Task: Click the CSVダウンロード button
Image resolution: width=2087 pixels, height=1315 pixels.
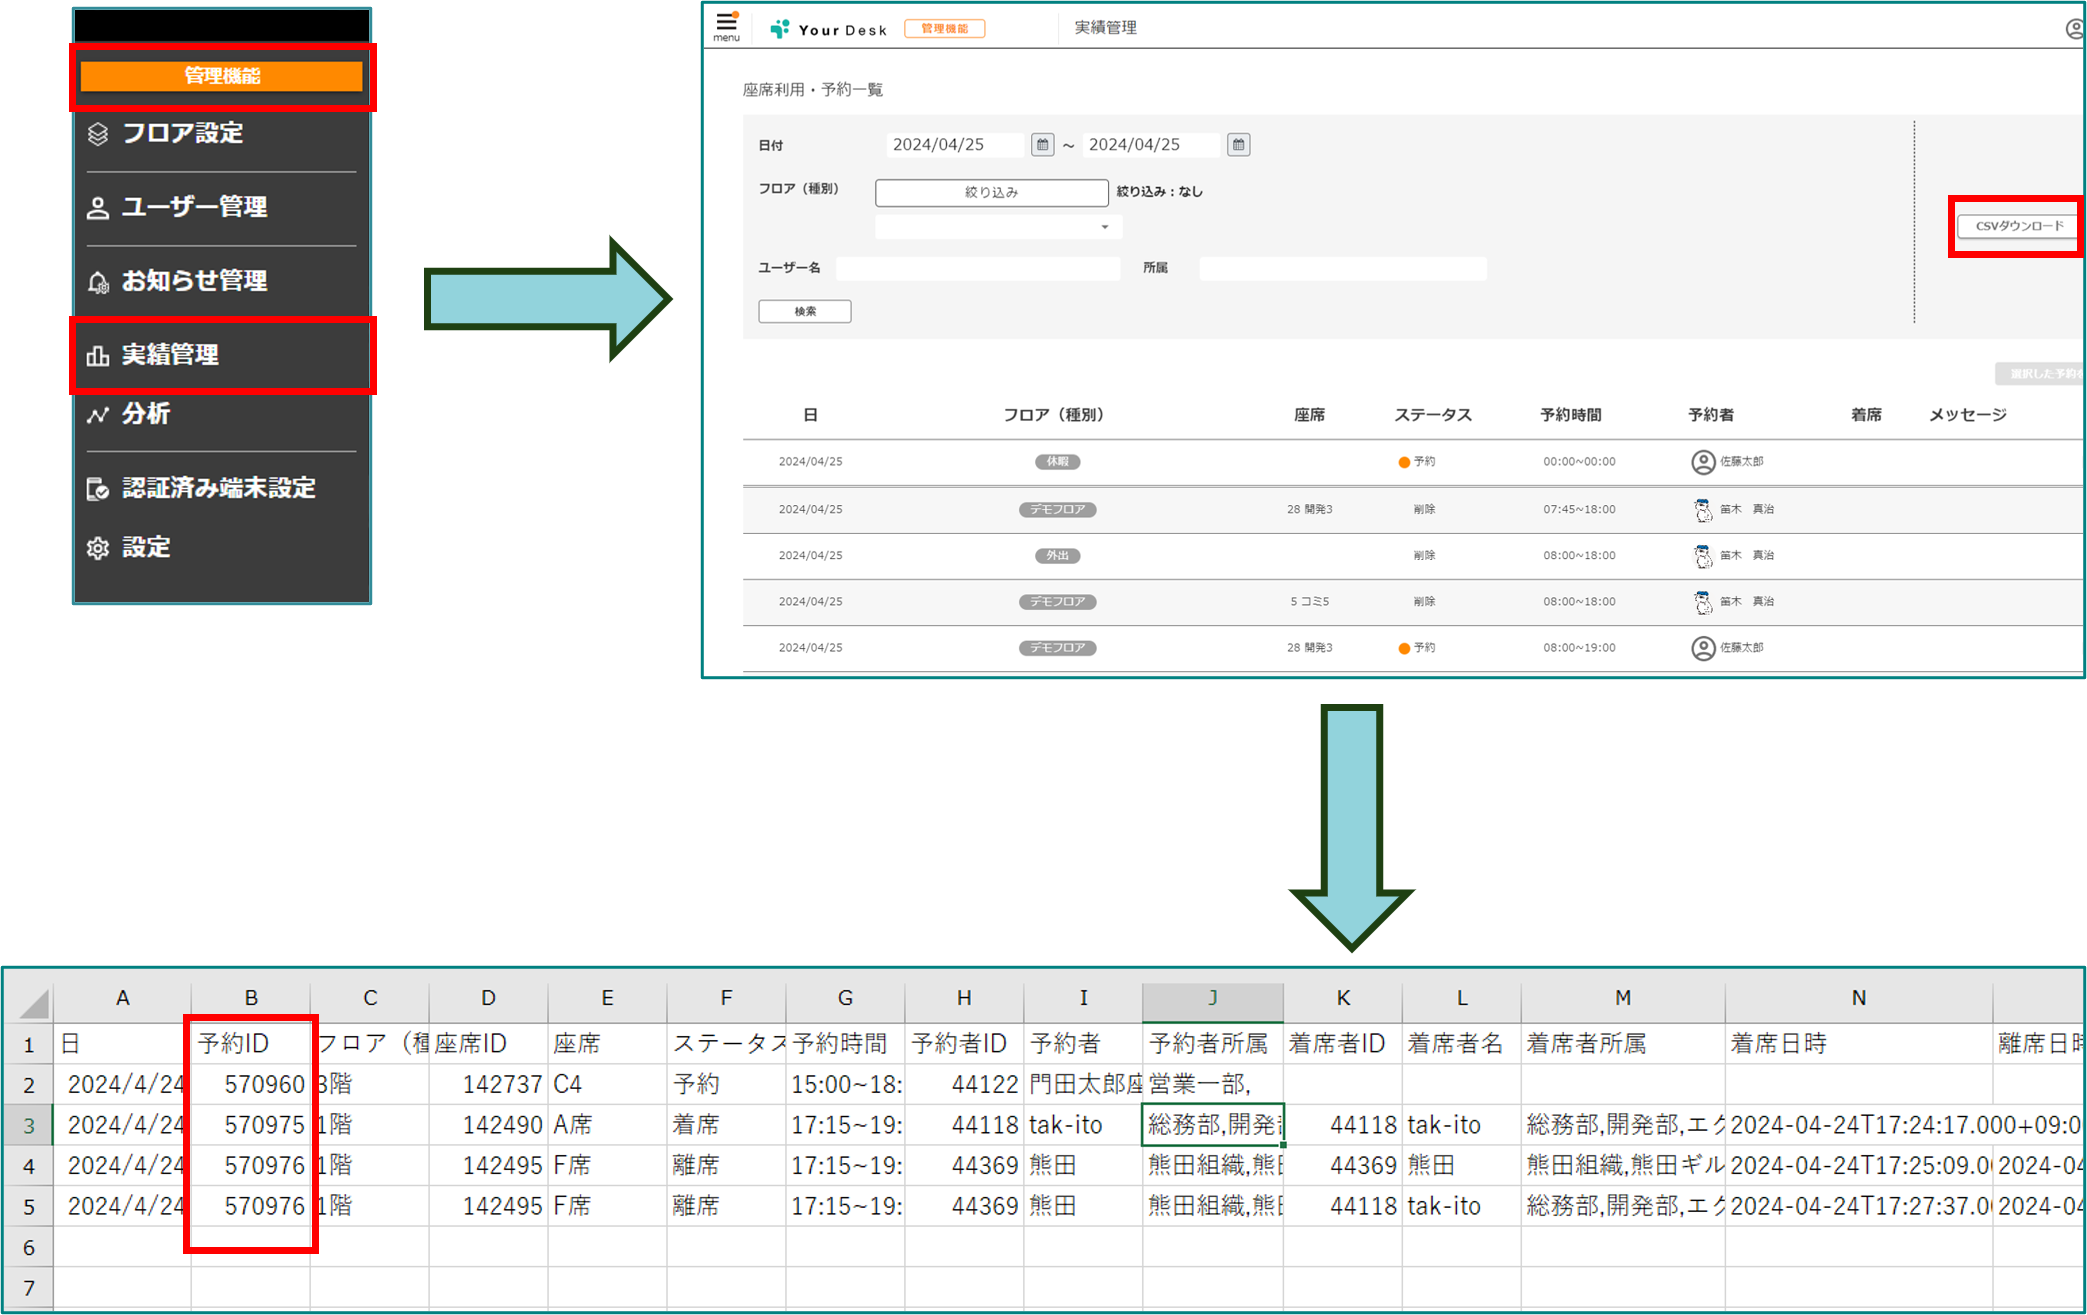Action: 2017,226
